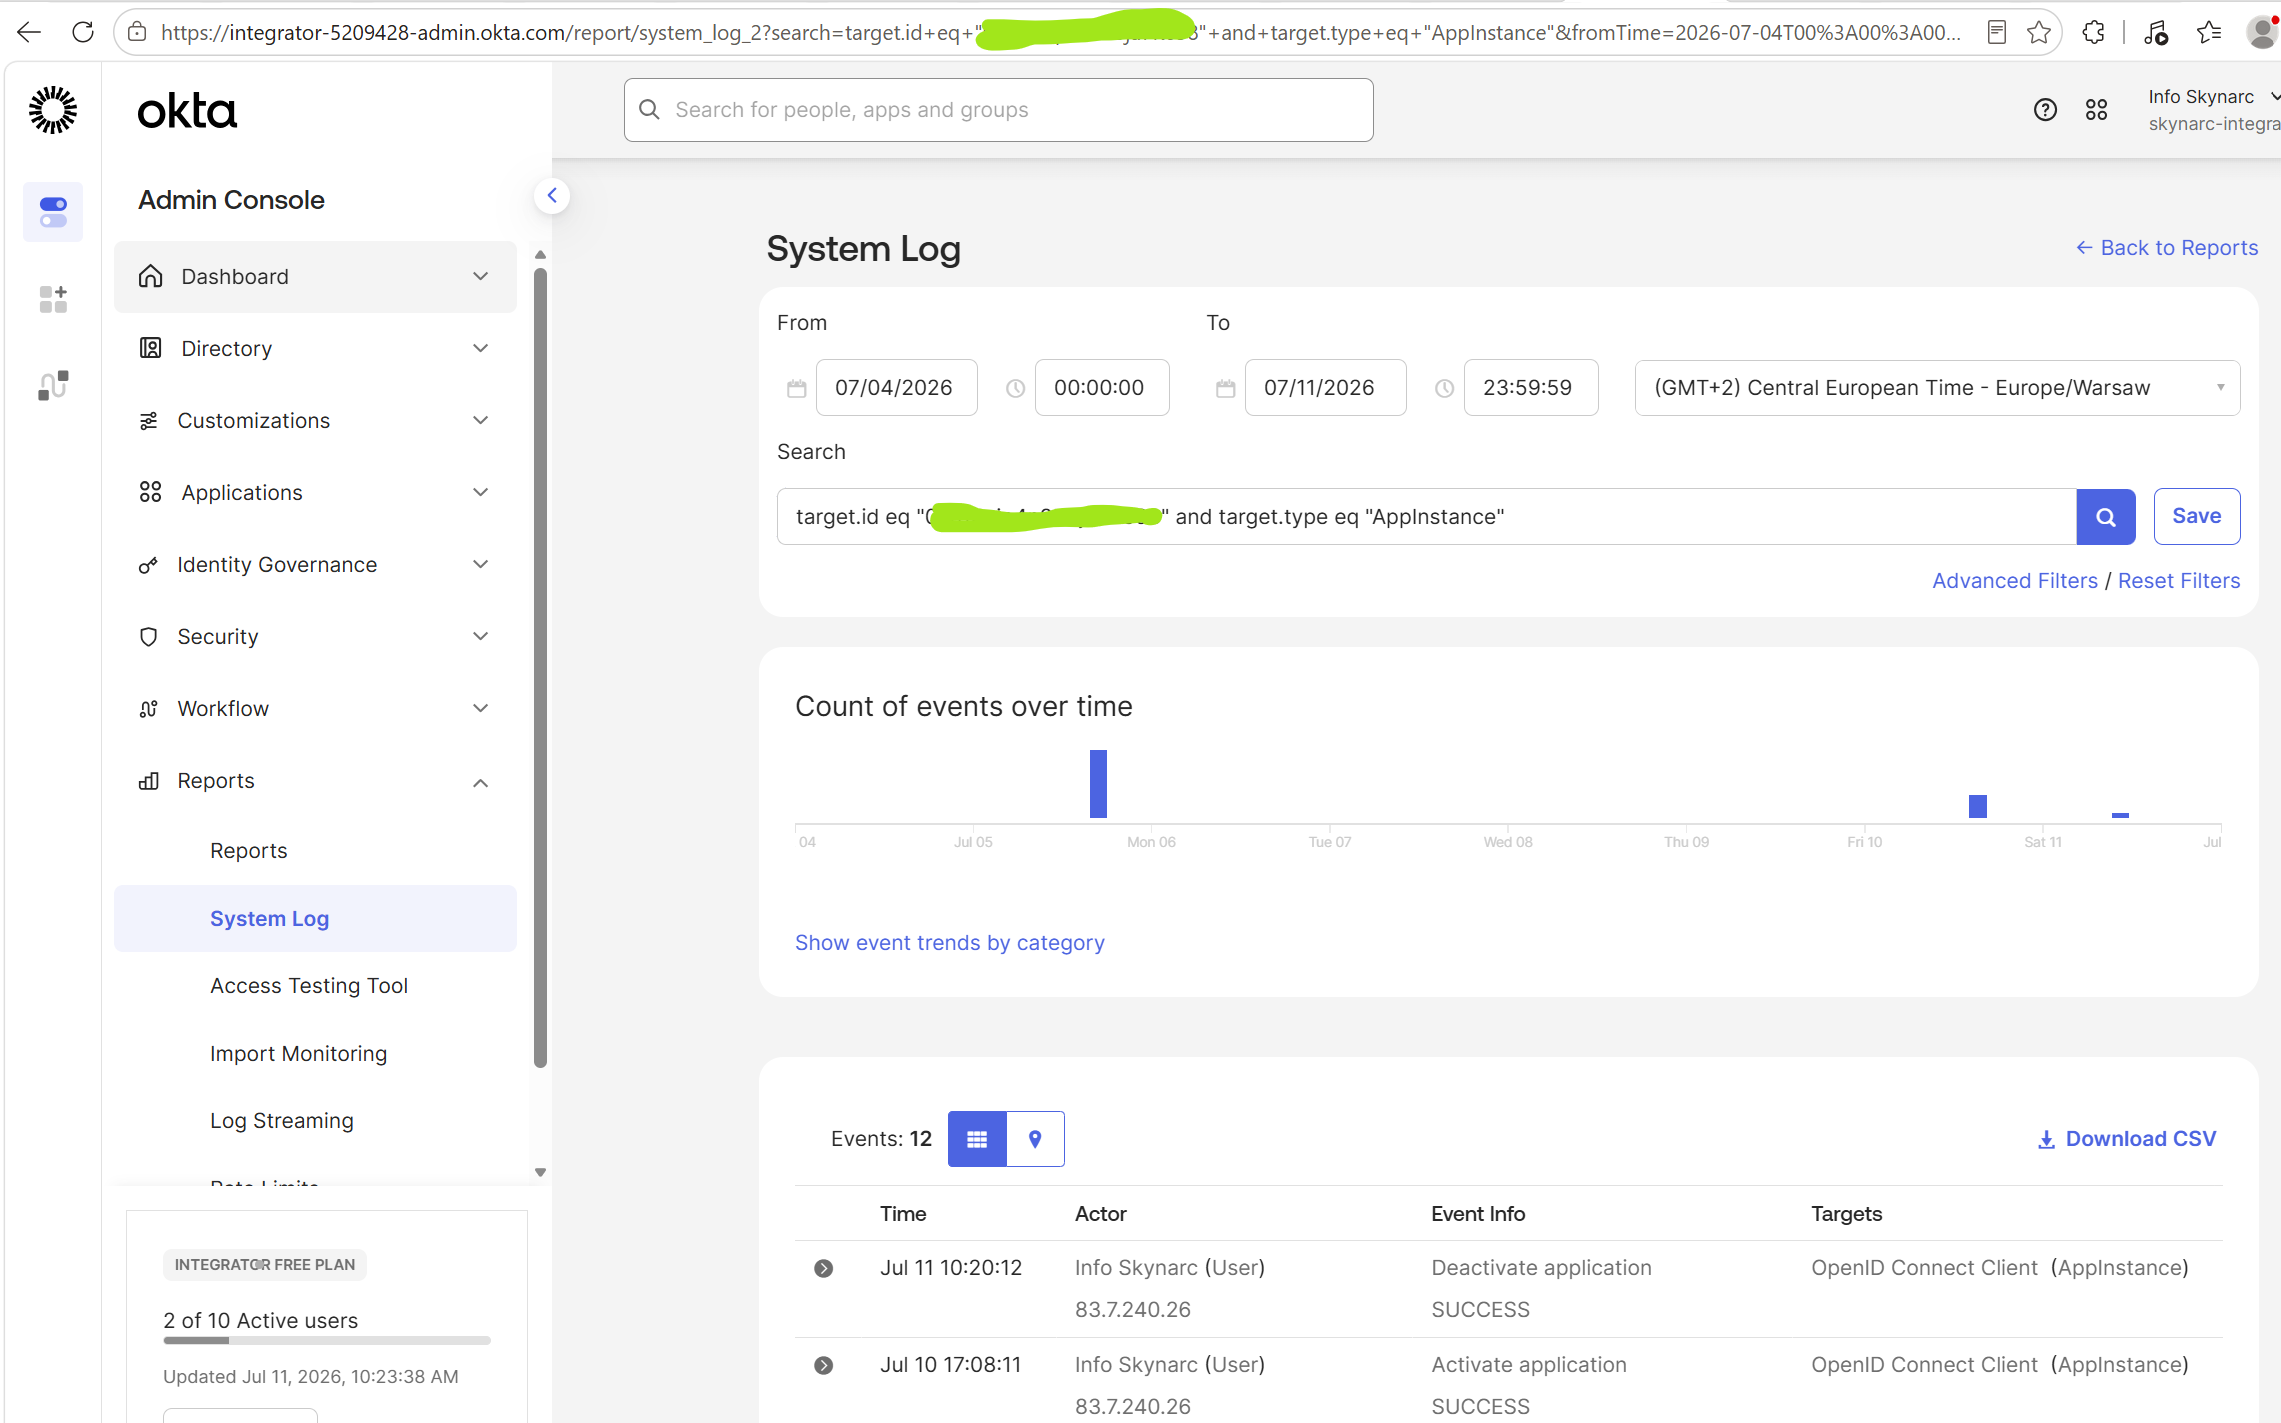Open the timezone dropdown Europe/Warsaw

1937,388
